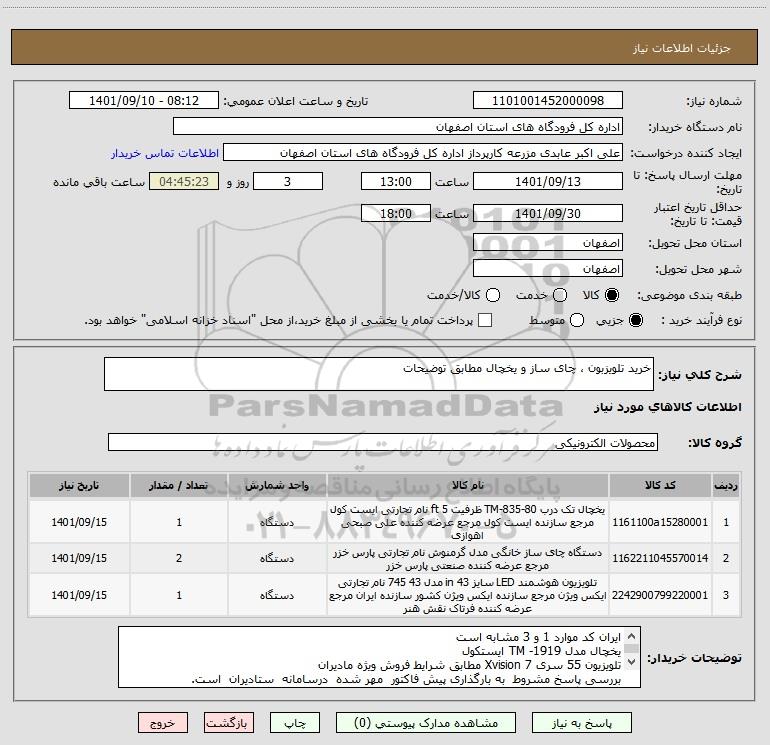Image resolution: width=770 pixels, height=745 pixels.
Task: Click the quantity 2 in tea maker row
Action: pos(179,558)
